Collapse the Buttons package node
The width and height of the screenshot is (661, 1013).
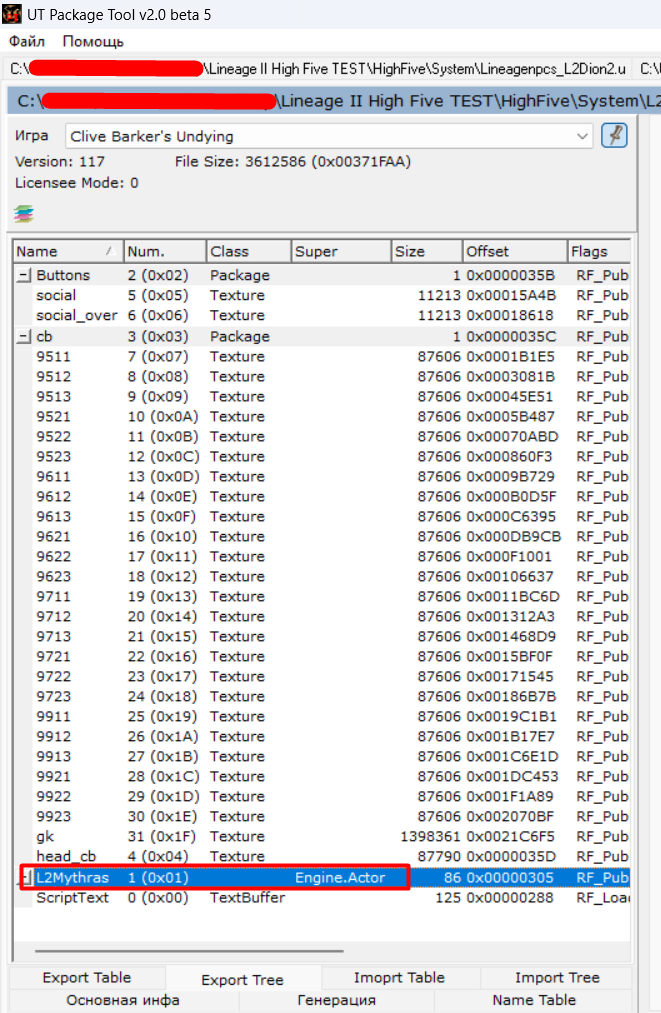click(23, 276)
